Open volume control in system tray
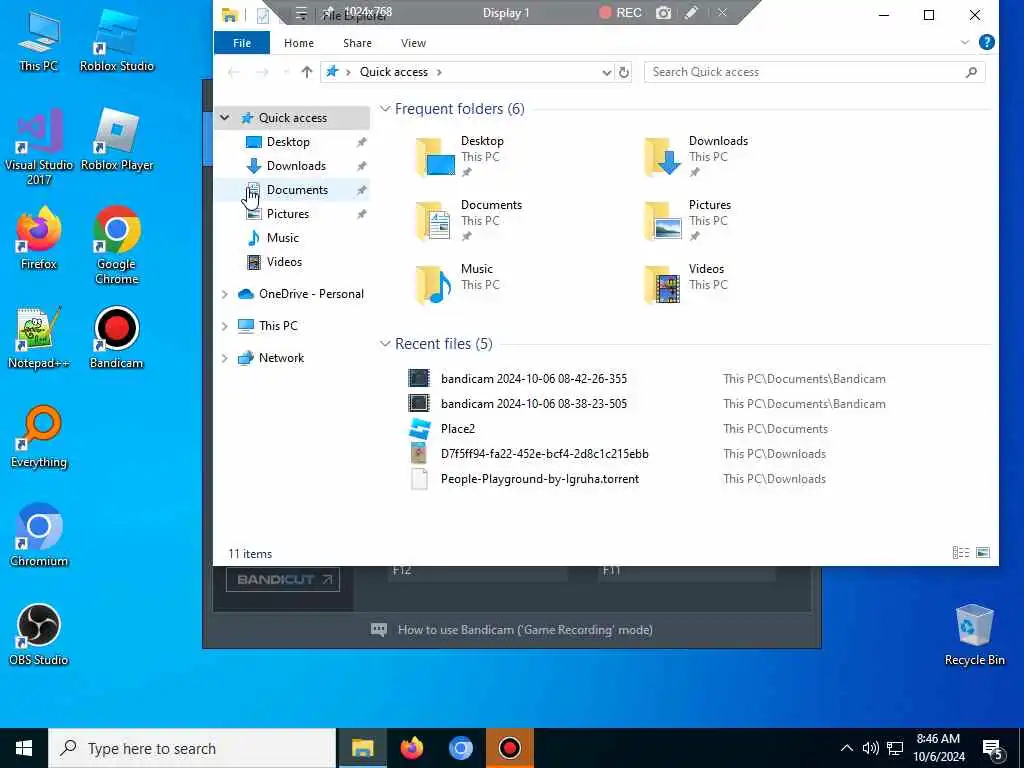 click(x=871, y=748)
